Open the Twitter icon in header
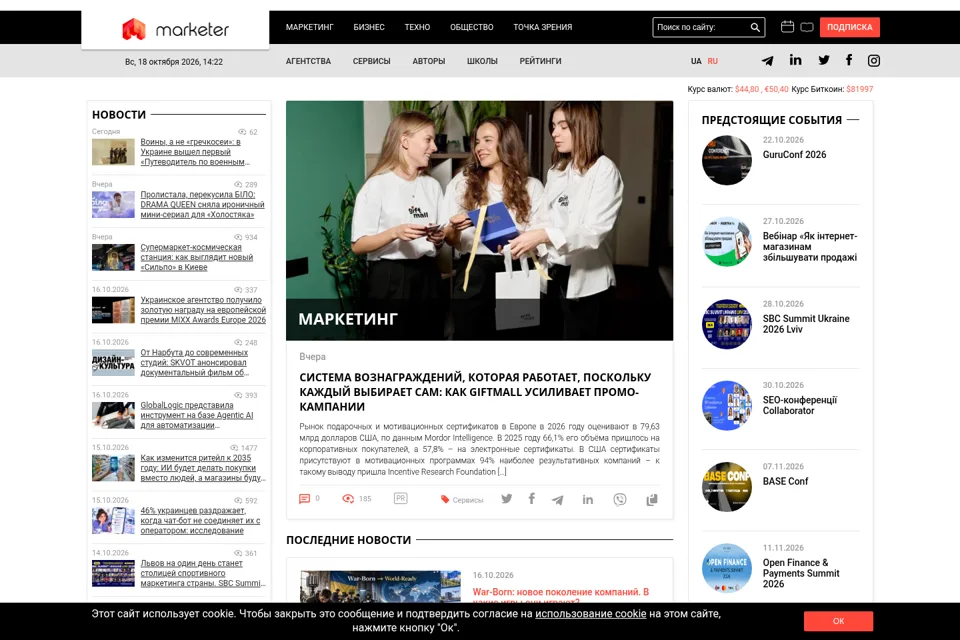Image resolution: width=960 pixels, height=640 pixels. (824, 60)
